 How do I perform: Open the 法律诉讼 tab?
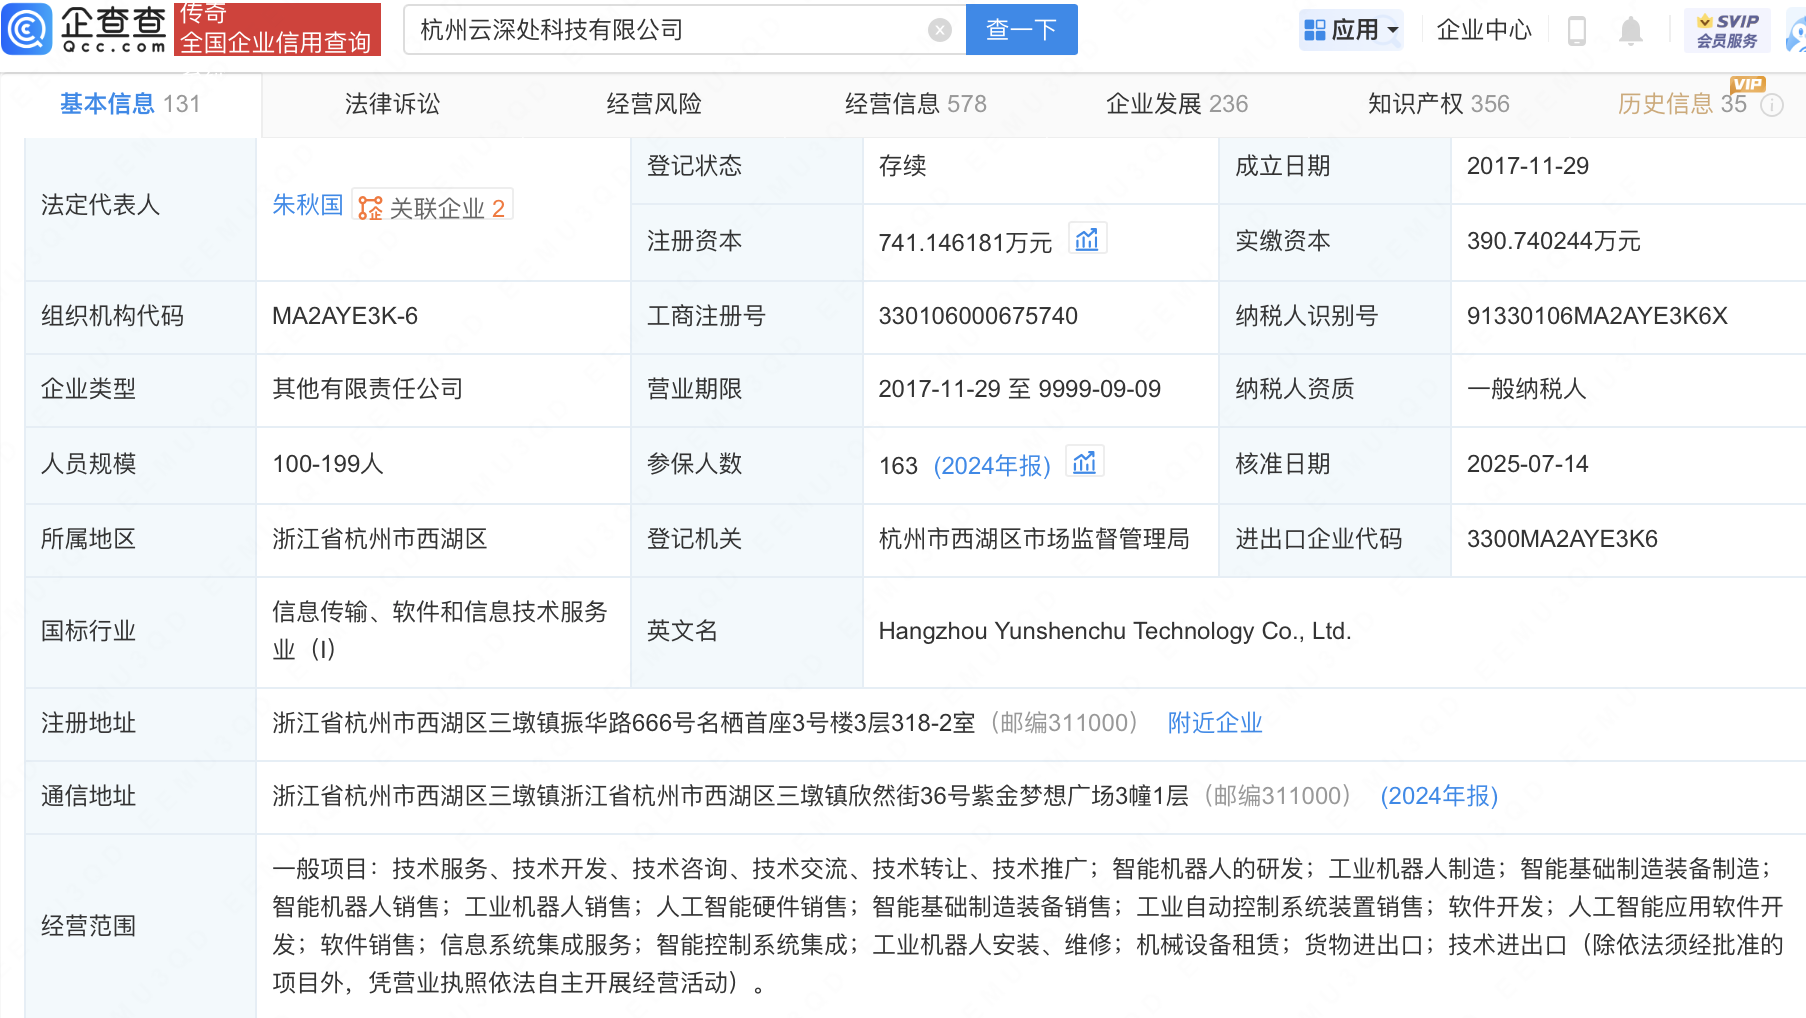pos(392,104)
